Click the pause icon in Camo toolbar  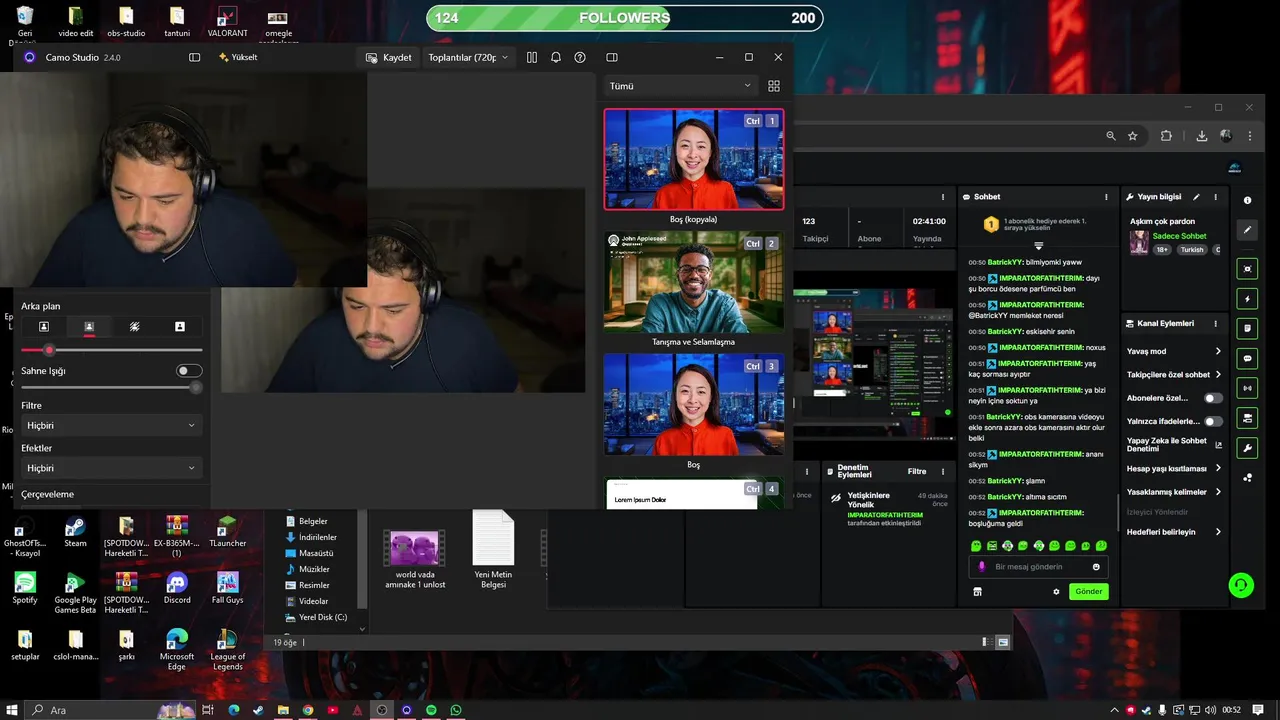(532, 57)
